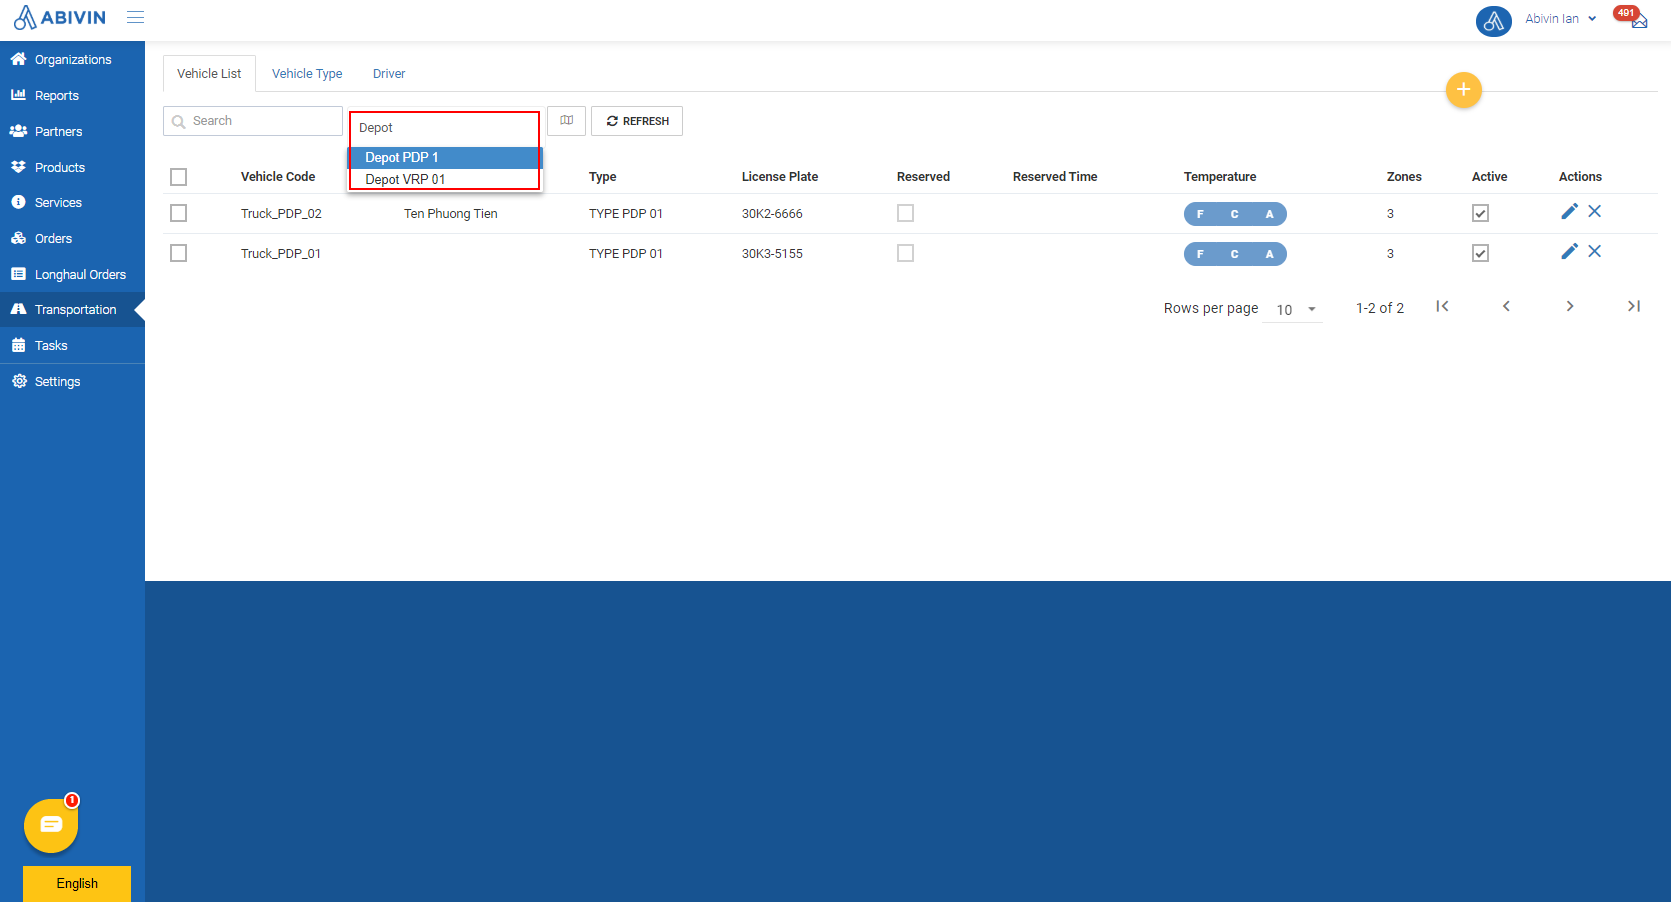Toggle the select-all header checkbox
Viewport: 1671px width, 902px height.
tap(179, 177)
